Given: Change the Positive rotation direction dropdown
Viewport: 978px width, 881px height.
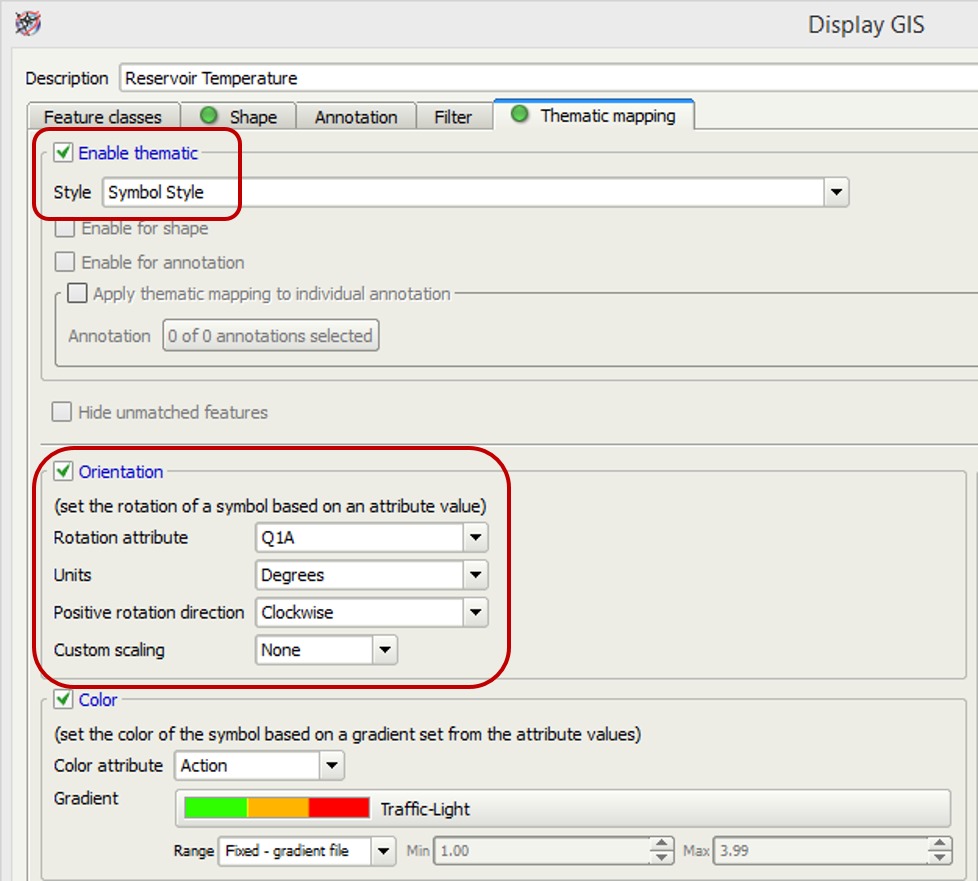Looking at the screenshot, I should pos(475,612).
